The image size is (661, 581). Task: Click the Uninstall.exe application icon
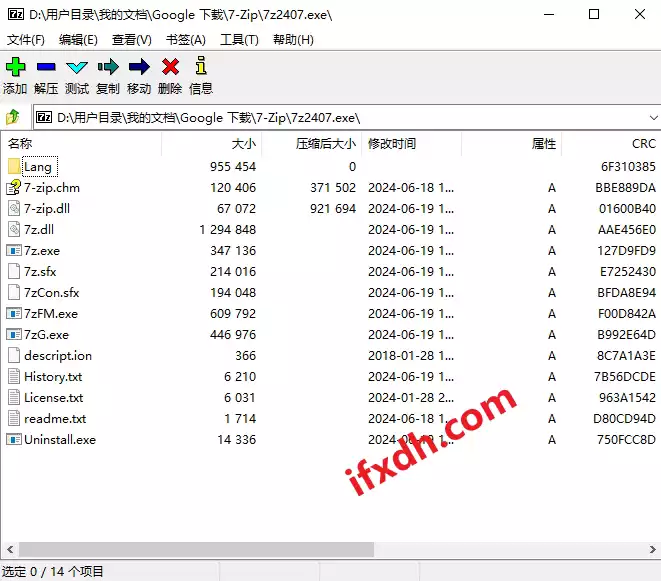[x=14, y=439]
